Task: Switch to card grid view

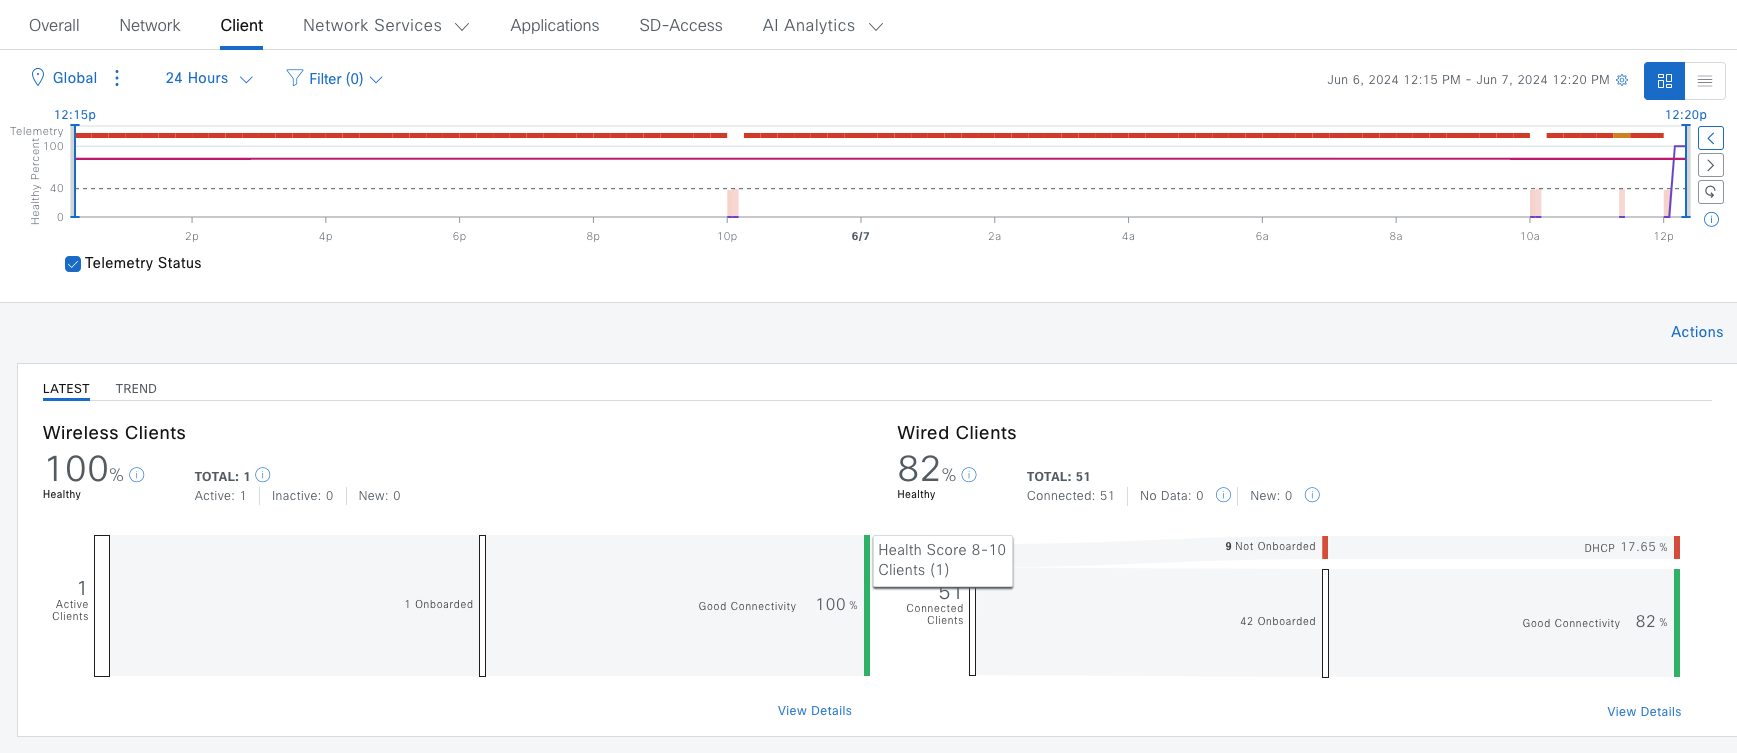Action: point(1664,81)
